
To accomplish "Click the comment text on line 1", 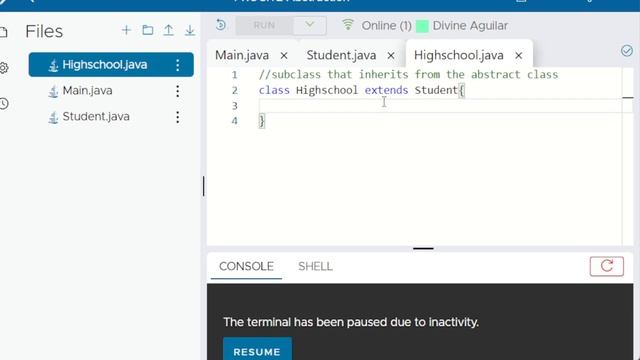I will [x=408, y=75].
